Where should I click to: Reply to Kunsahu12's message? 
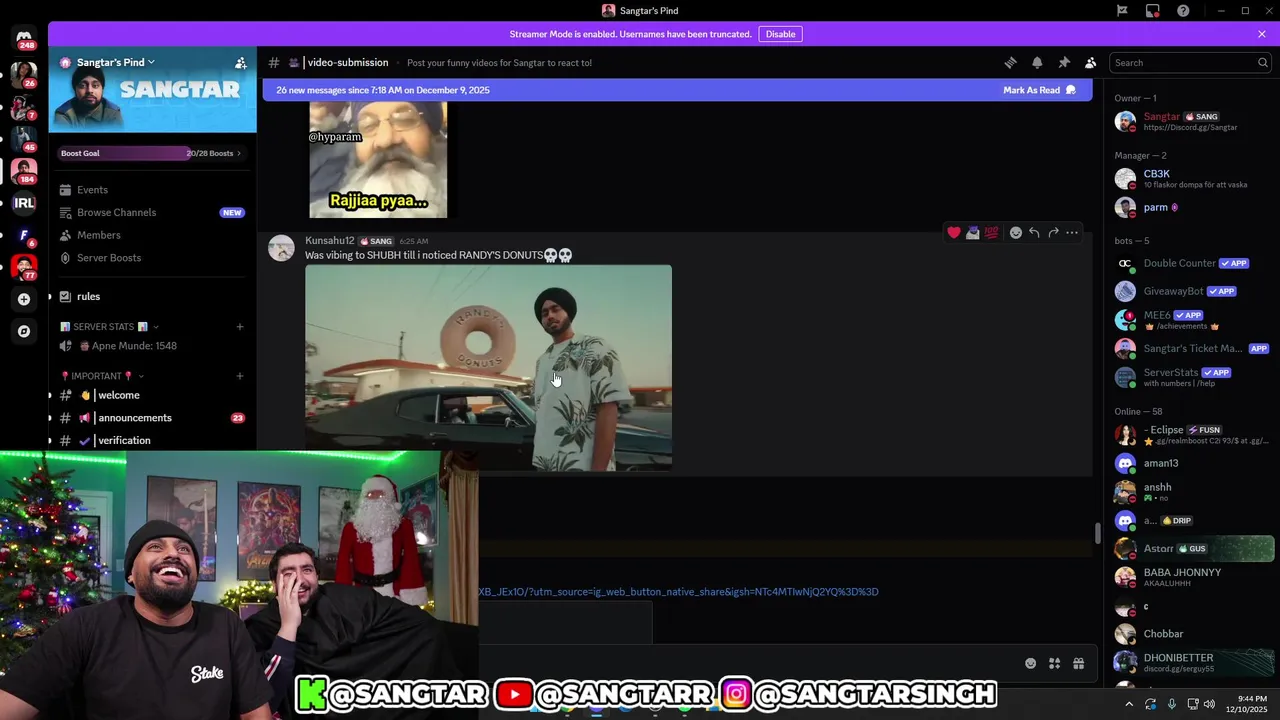pyautogui.click(x=1034, y=233)
